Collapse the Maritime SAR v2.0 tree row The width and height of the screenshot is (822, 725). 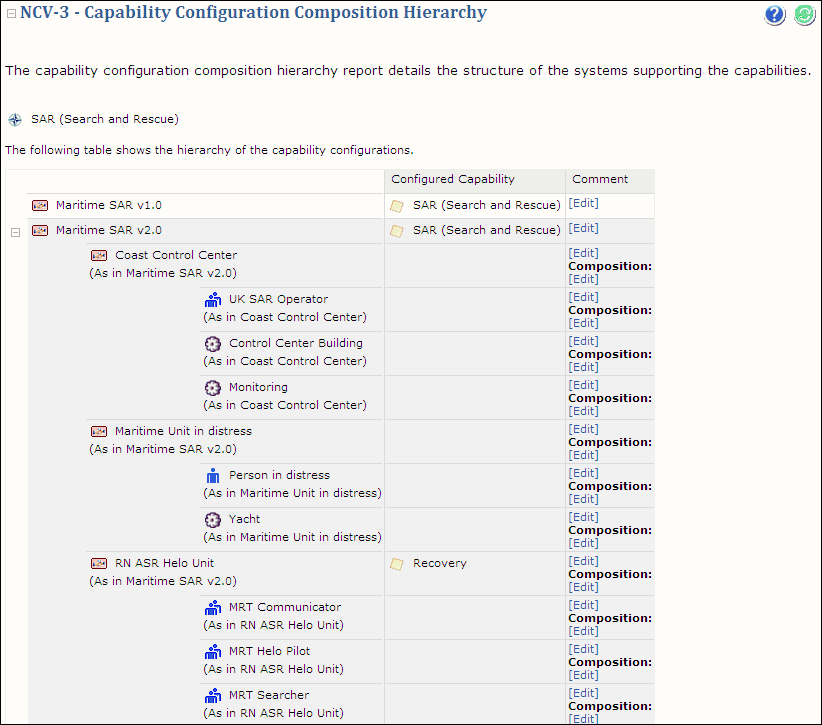coord(15,232)
